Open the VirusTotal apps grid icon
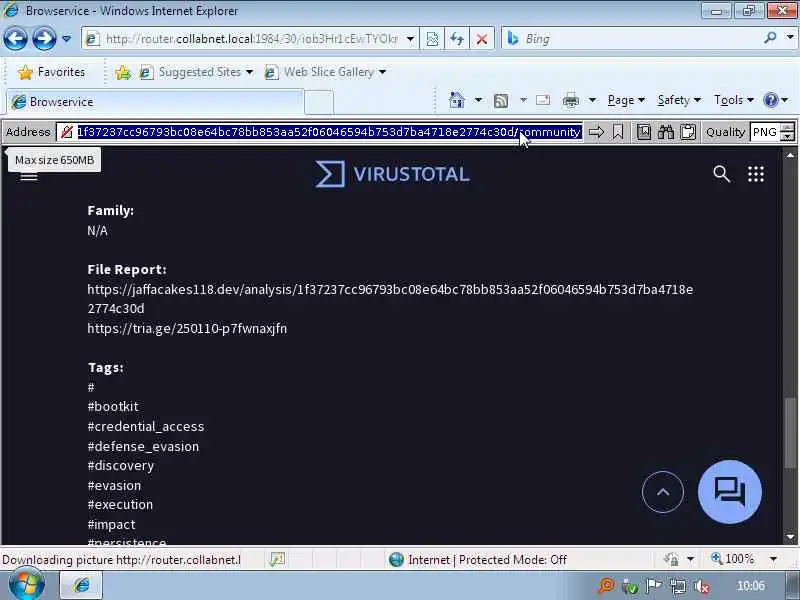Viewport: 800px width, 600px height. 756,174
